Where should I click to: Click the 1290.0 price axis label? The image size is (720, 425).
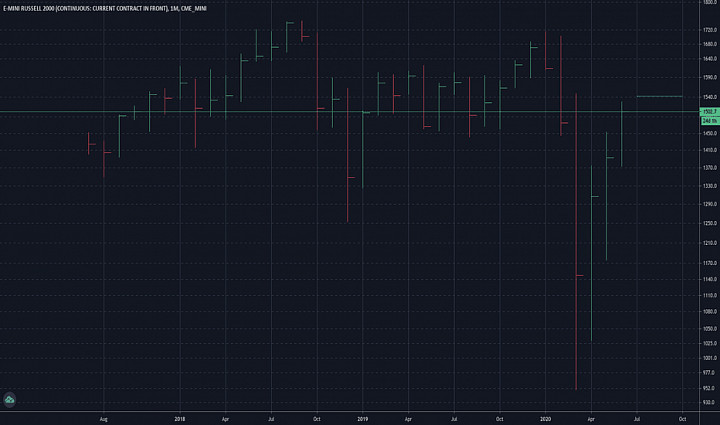click(x=709, y=204)
